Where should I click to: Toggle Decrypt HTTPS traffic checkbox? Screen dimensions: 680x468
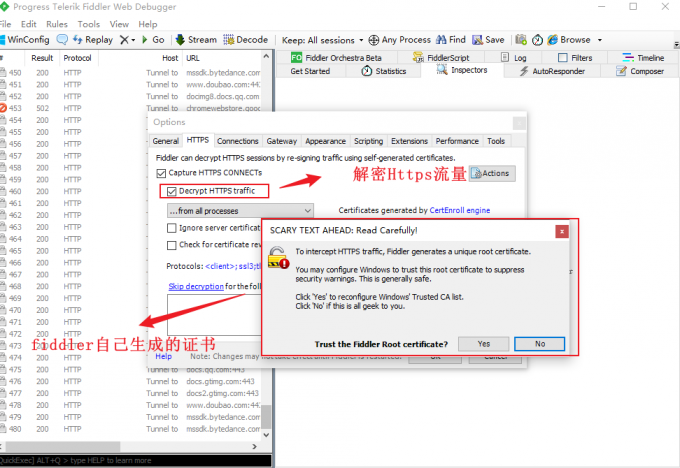click(x=172, y=191)
